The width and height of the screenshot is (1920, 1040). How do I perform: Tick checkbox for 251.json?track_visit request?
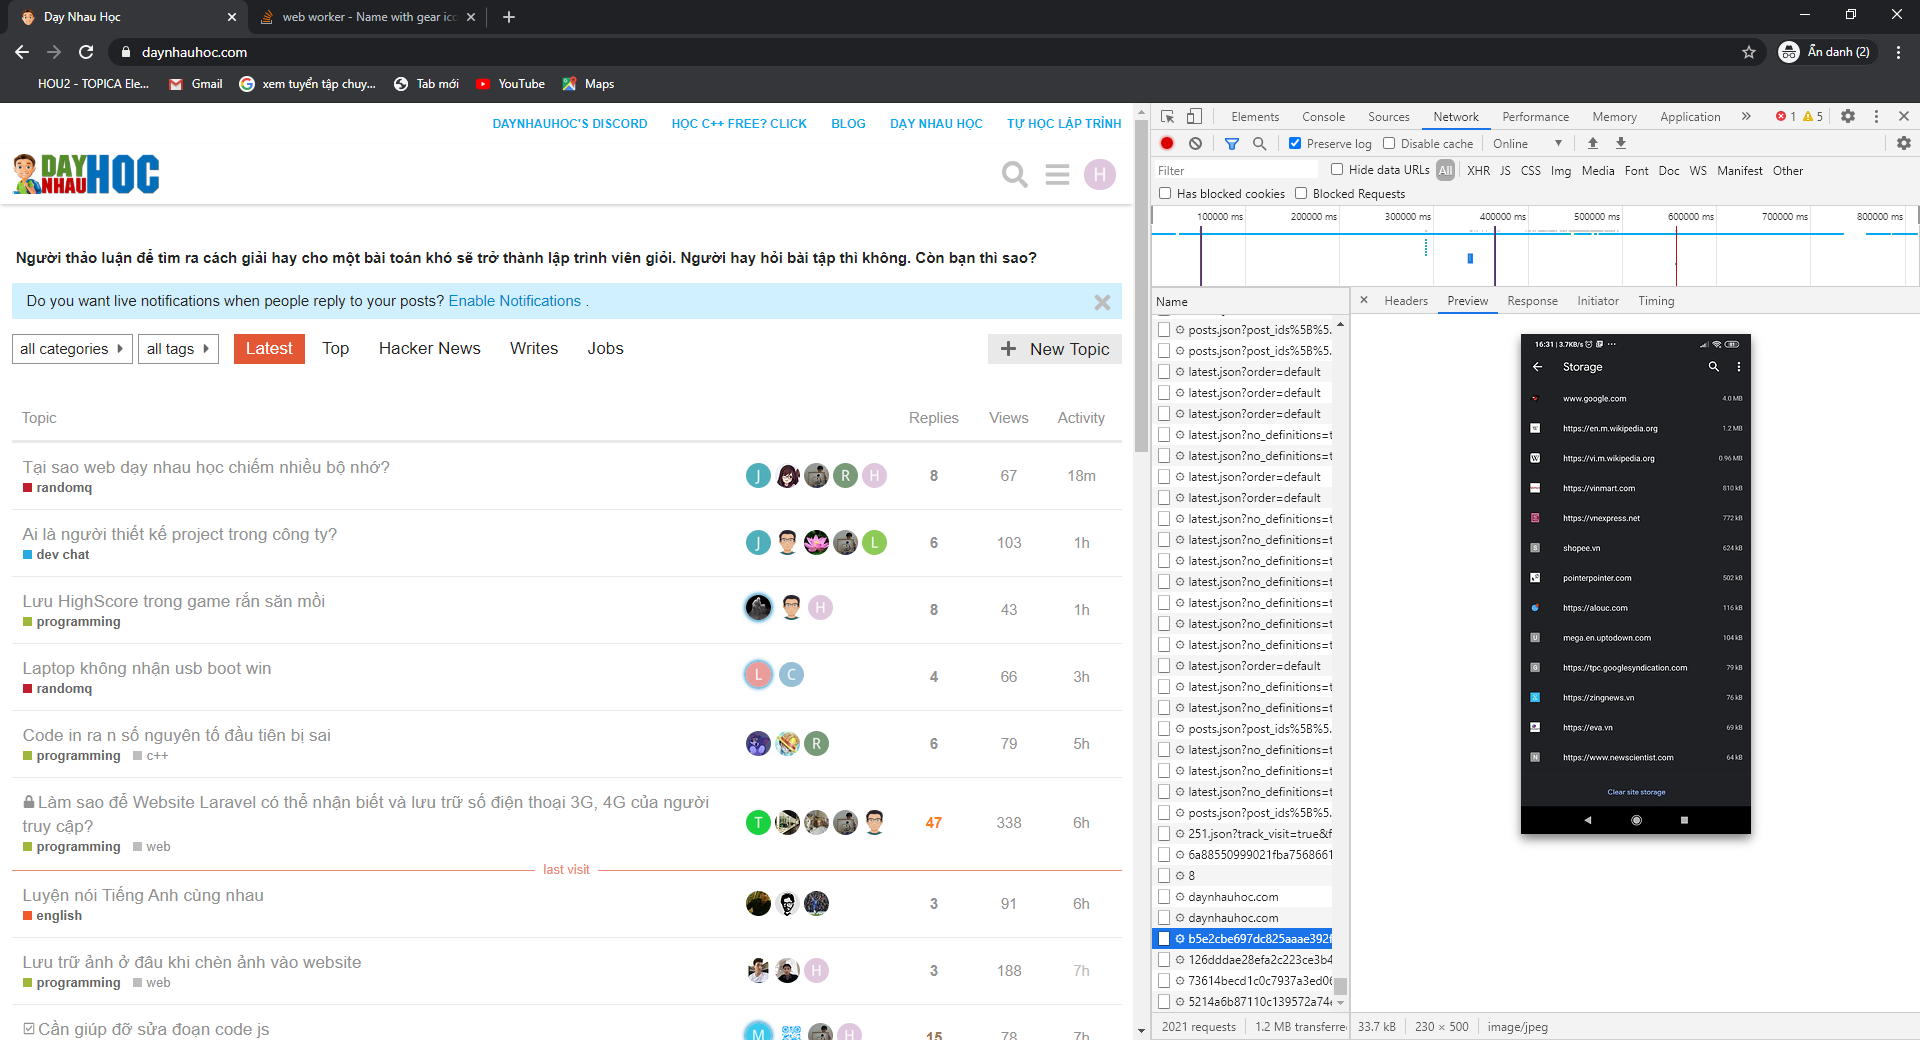pos(1164,834)
